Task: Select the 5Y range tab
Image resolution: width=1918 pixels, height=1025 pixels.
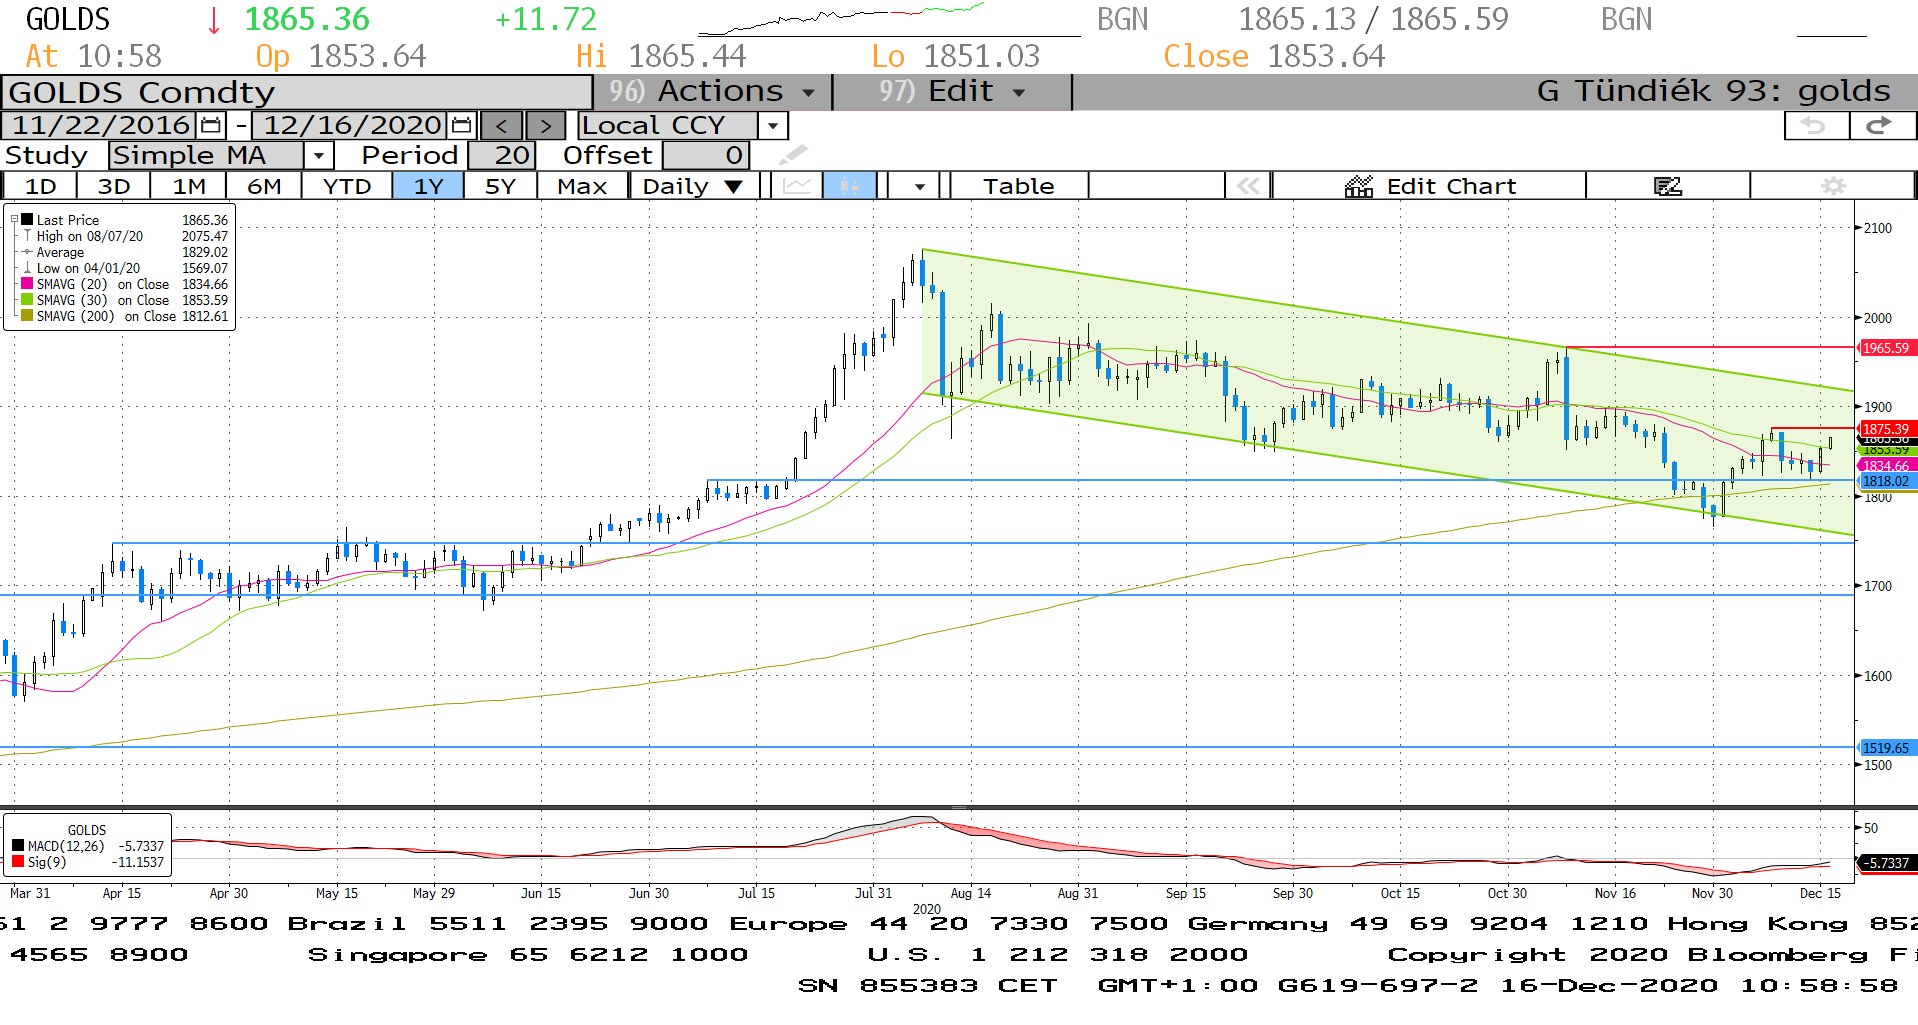Action: pos(500,186)
